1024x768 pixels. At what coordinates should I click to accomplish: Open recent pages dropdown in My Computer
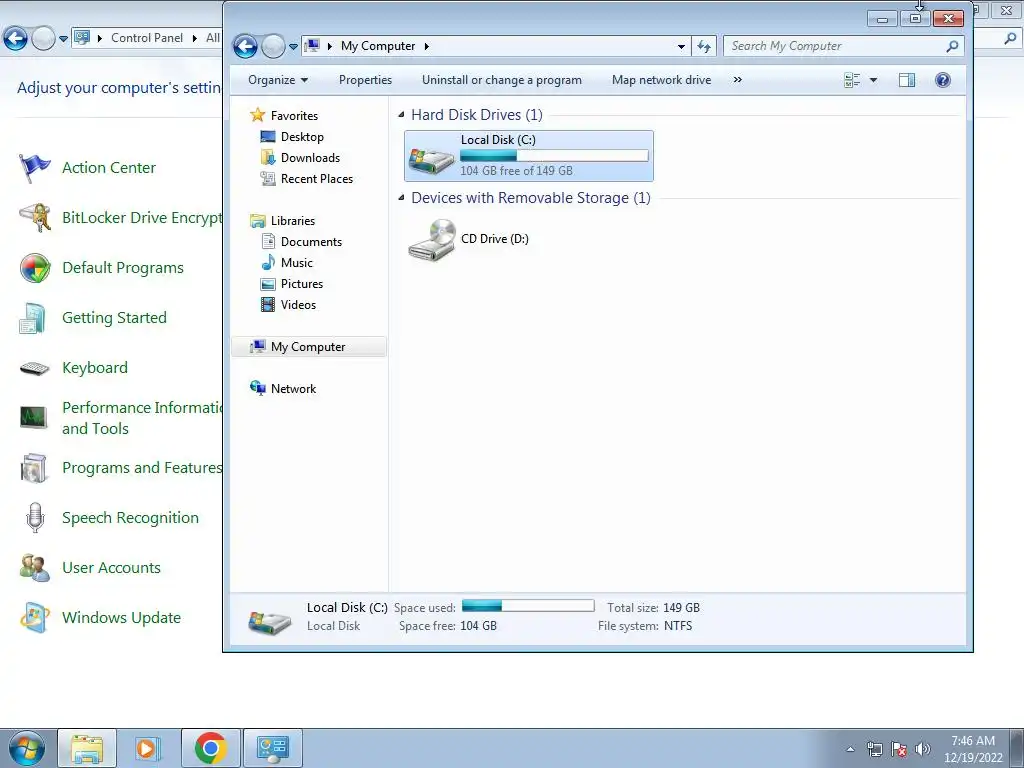293,46
